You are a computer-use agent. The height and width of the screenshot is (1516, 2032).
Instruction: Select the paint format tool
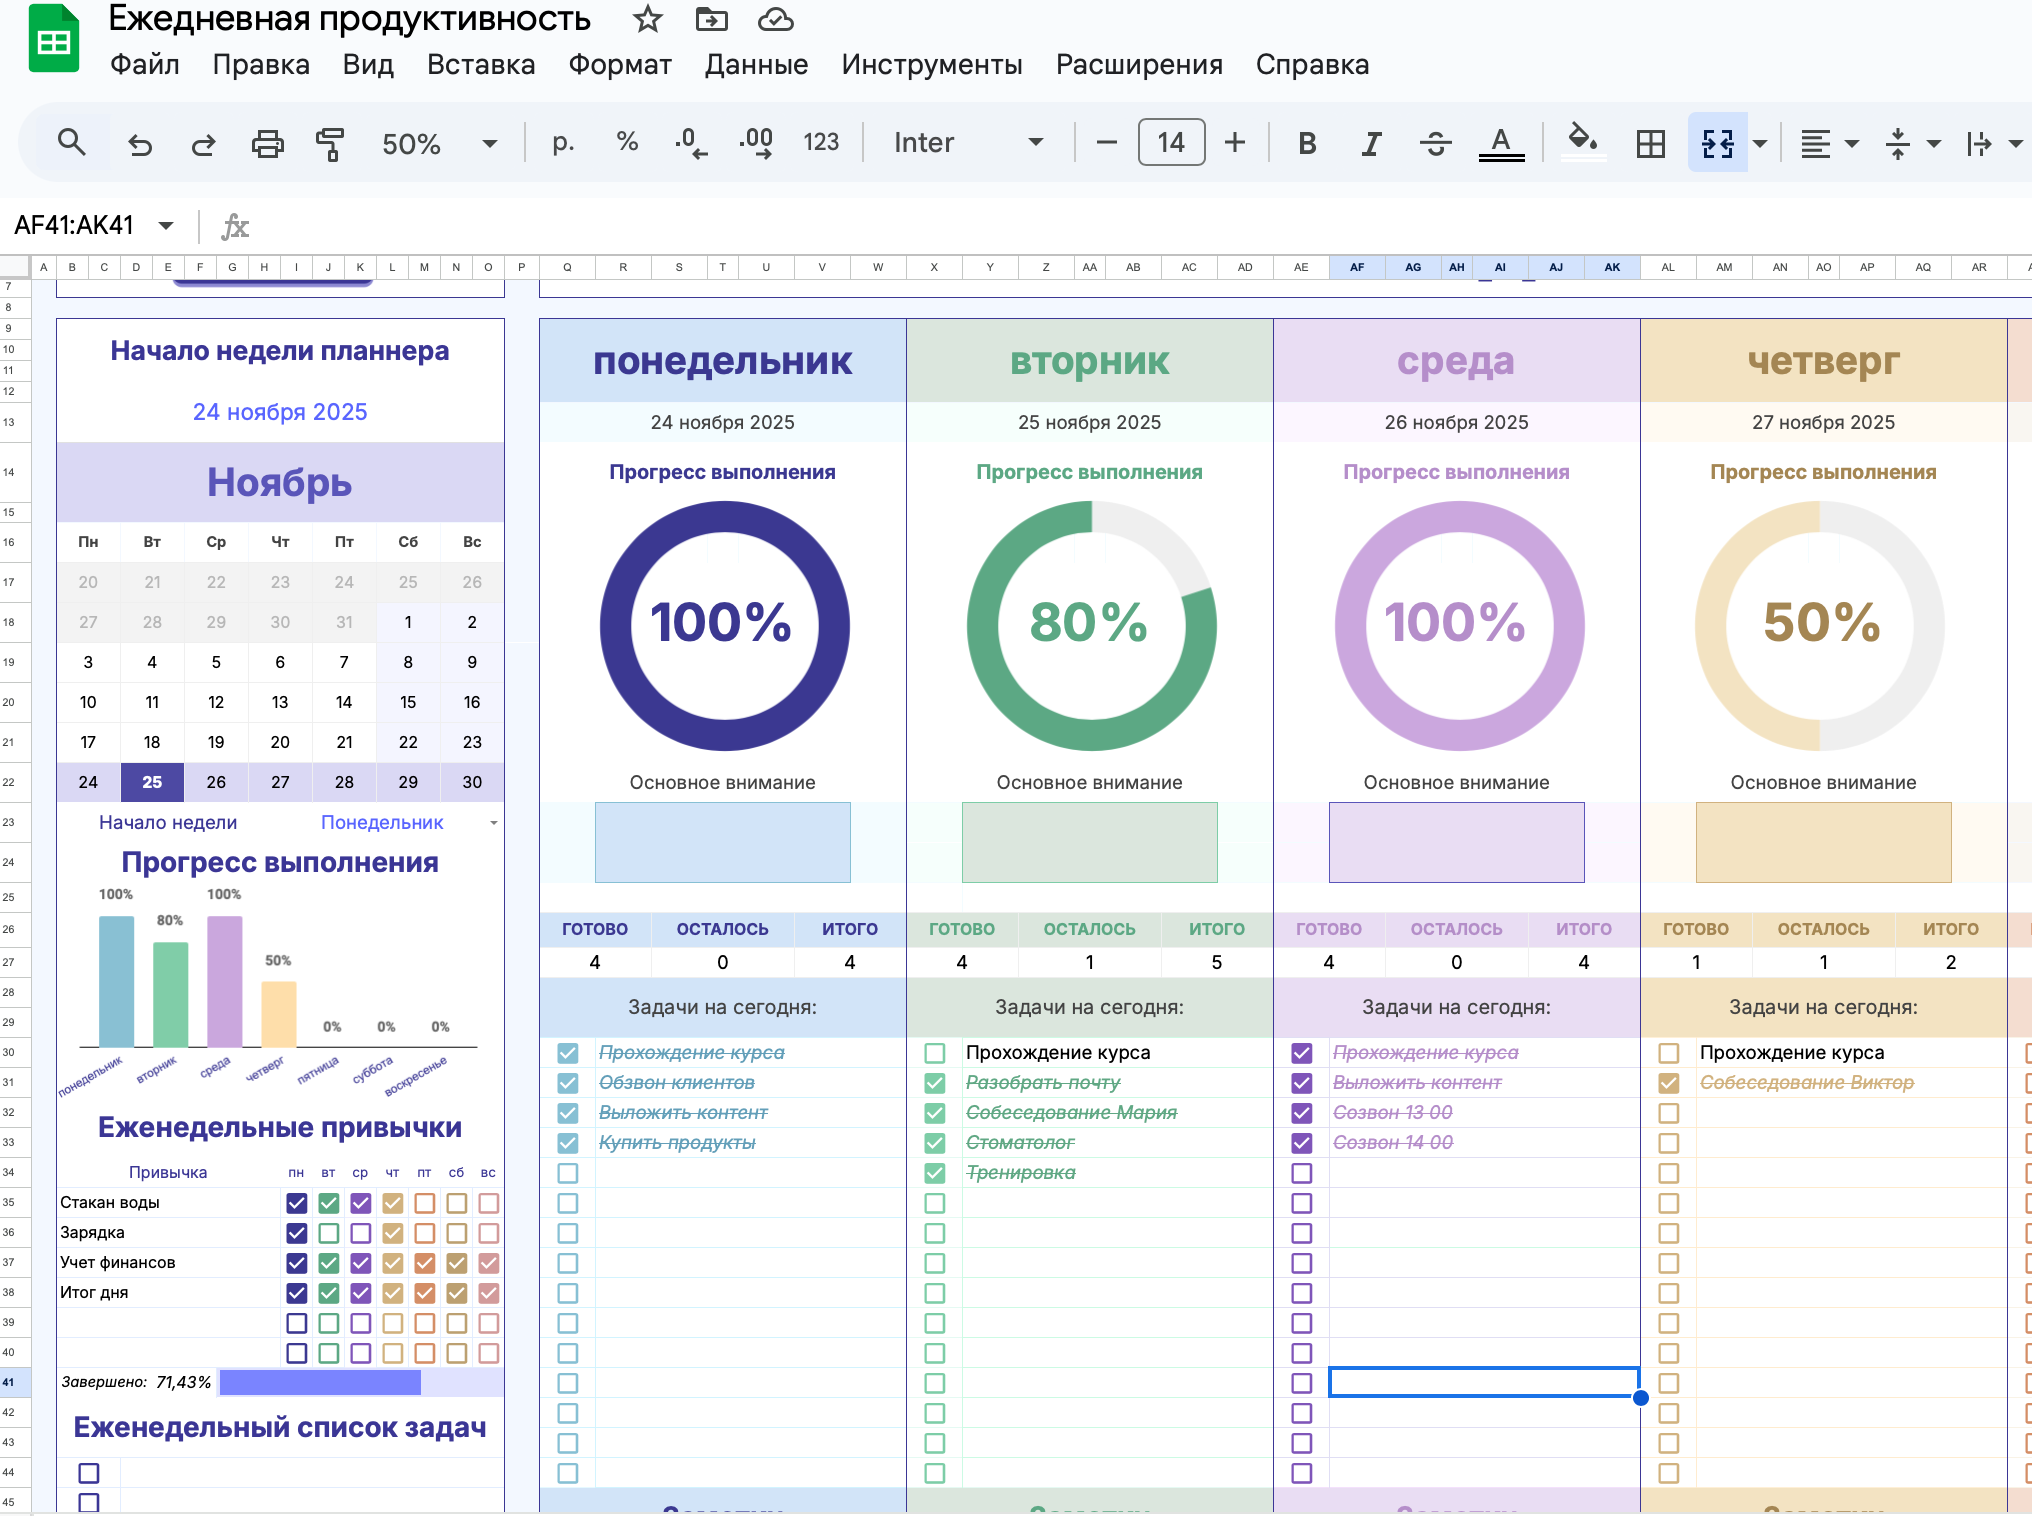click(329, 144)
